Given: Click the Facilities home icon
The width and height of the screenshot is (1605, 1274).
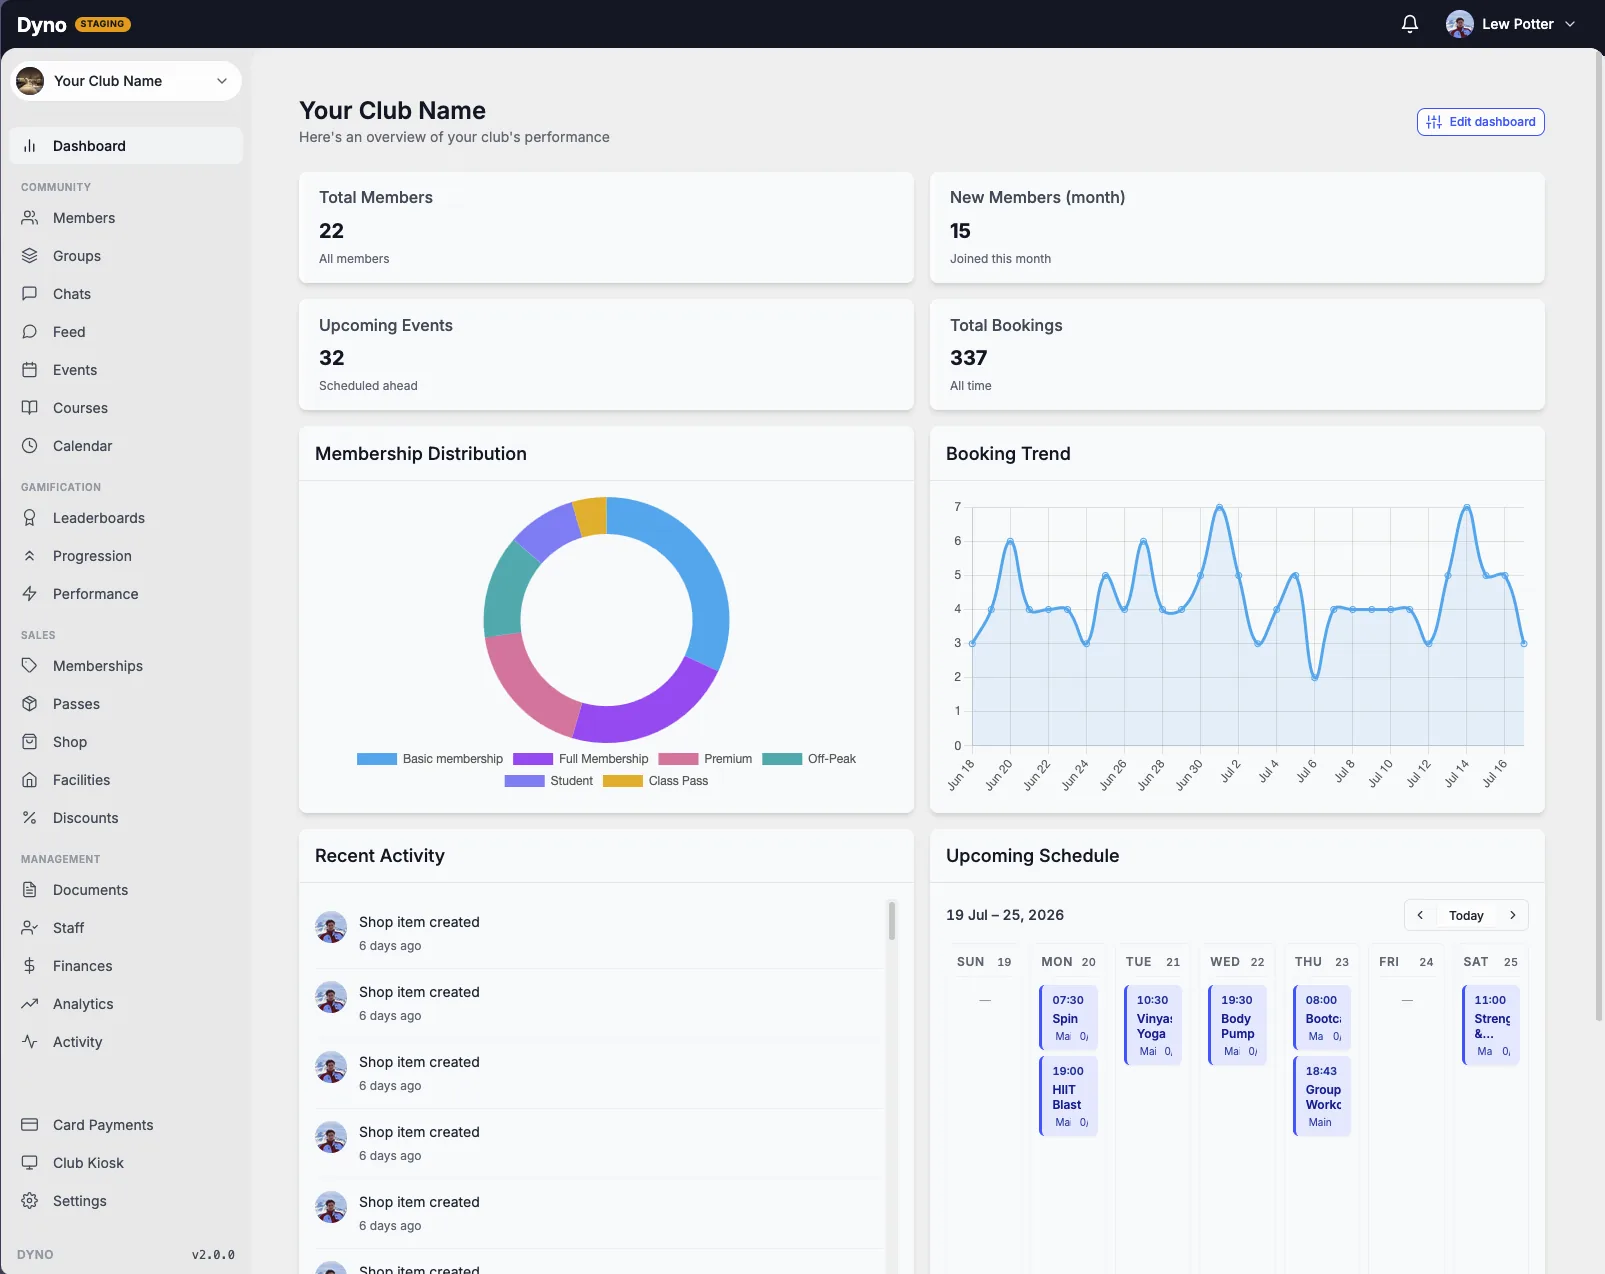Looking at the screenshot, I should 30,780.
